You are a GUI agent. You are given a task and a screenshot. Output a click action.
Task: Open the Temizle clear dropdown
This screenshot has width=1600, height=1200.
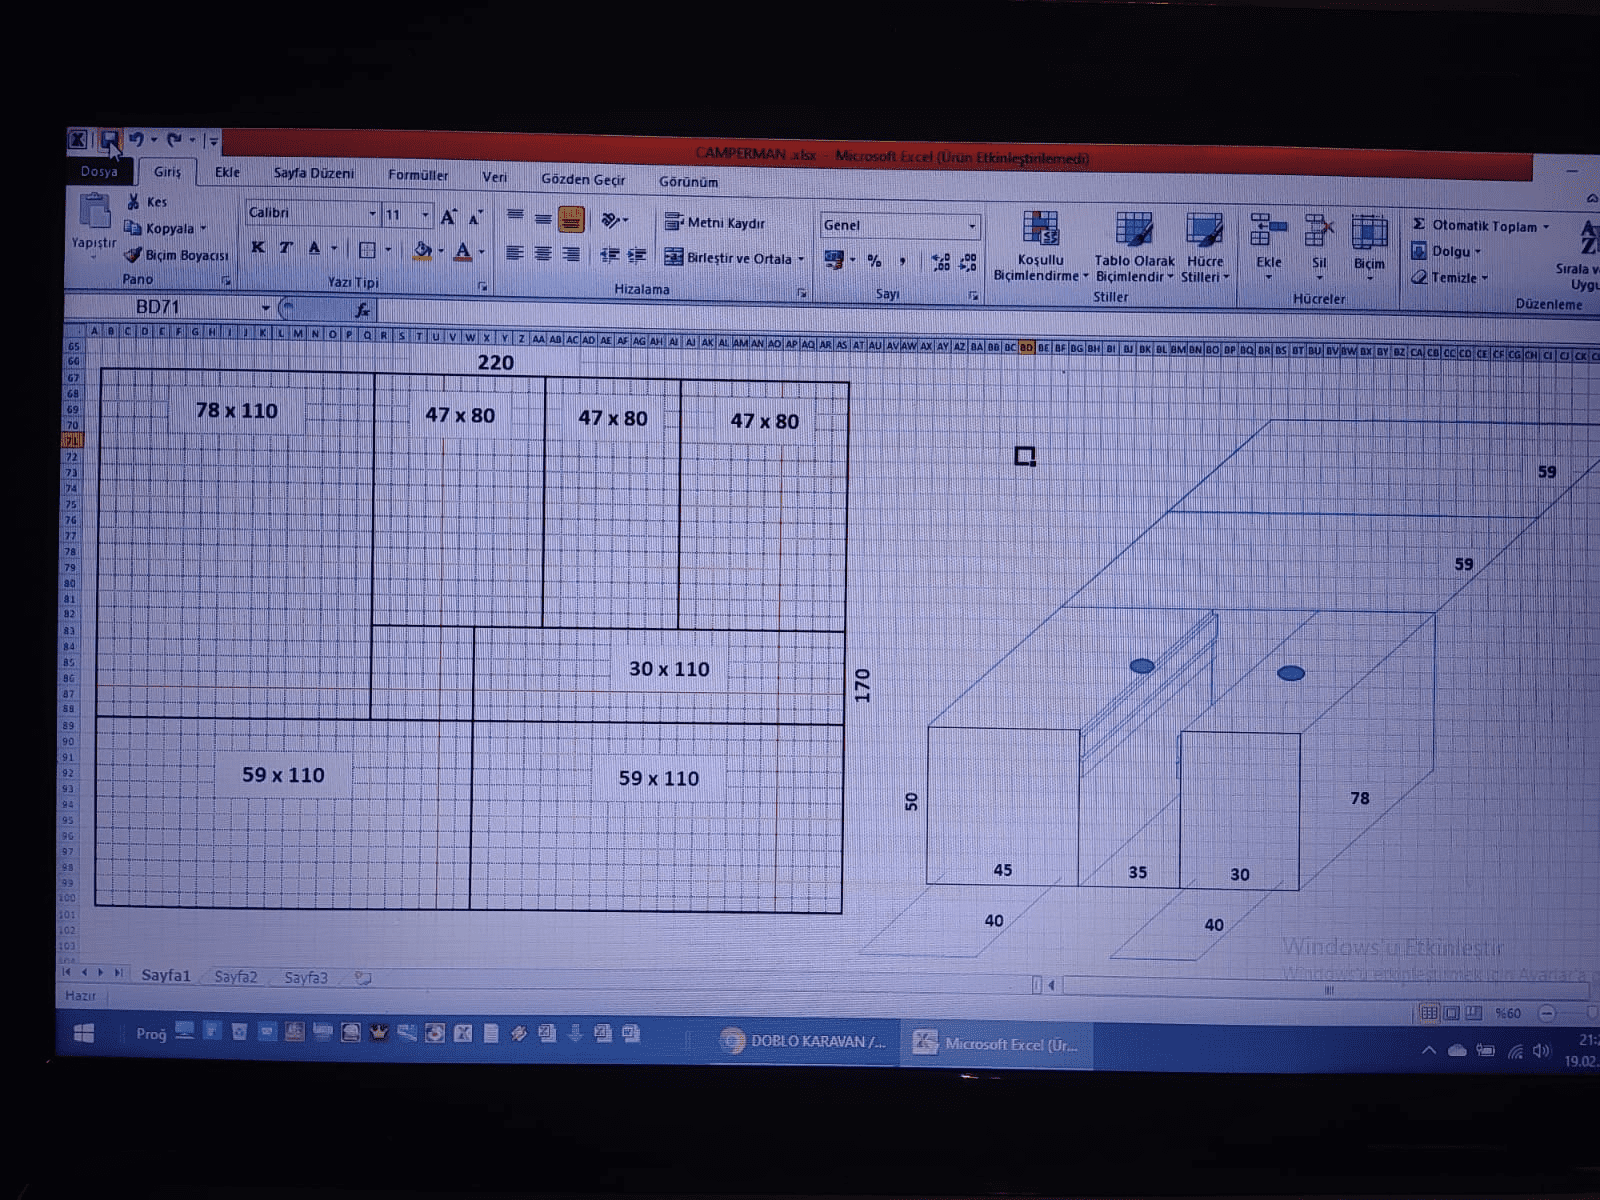coord(1450,277)
